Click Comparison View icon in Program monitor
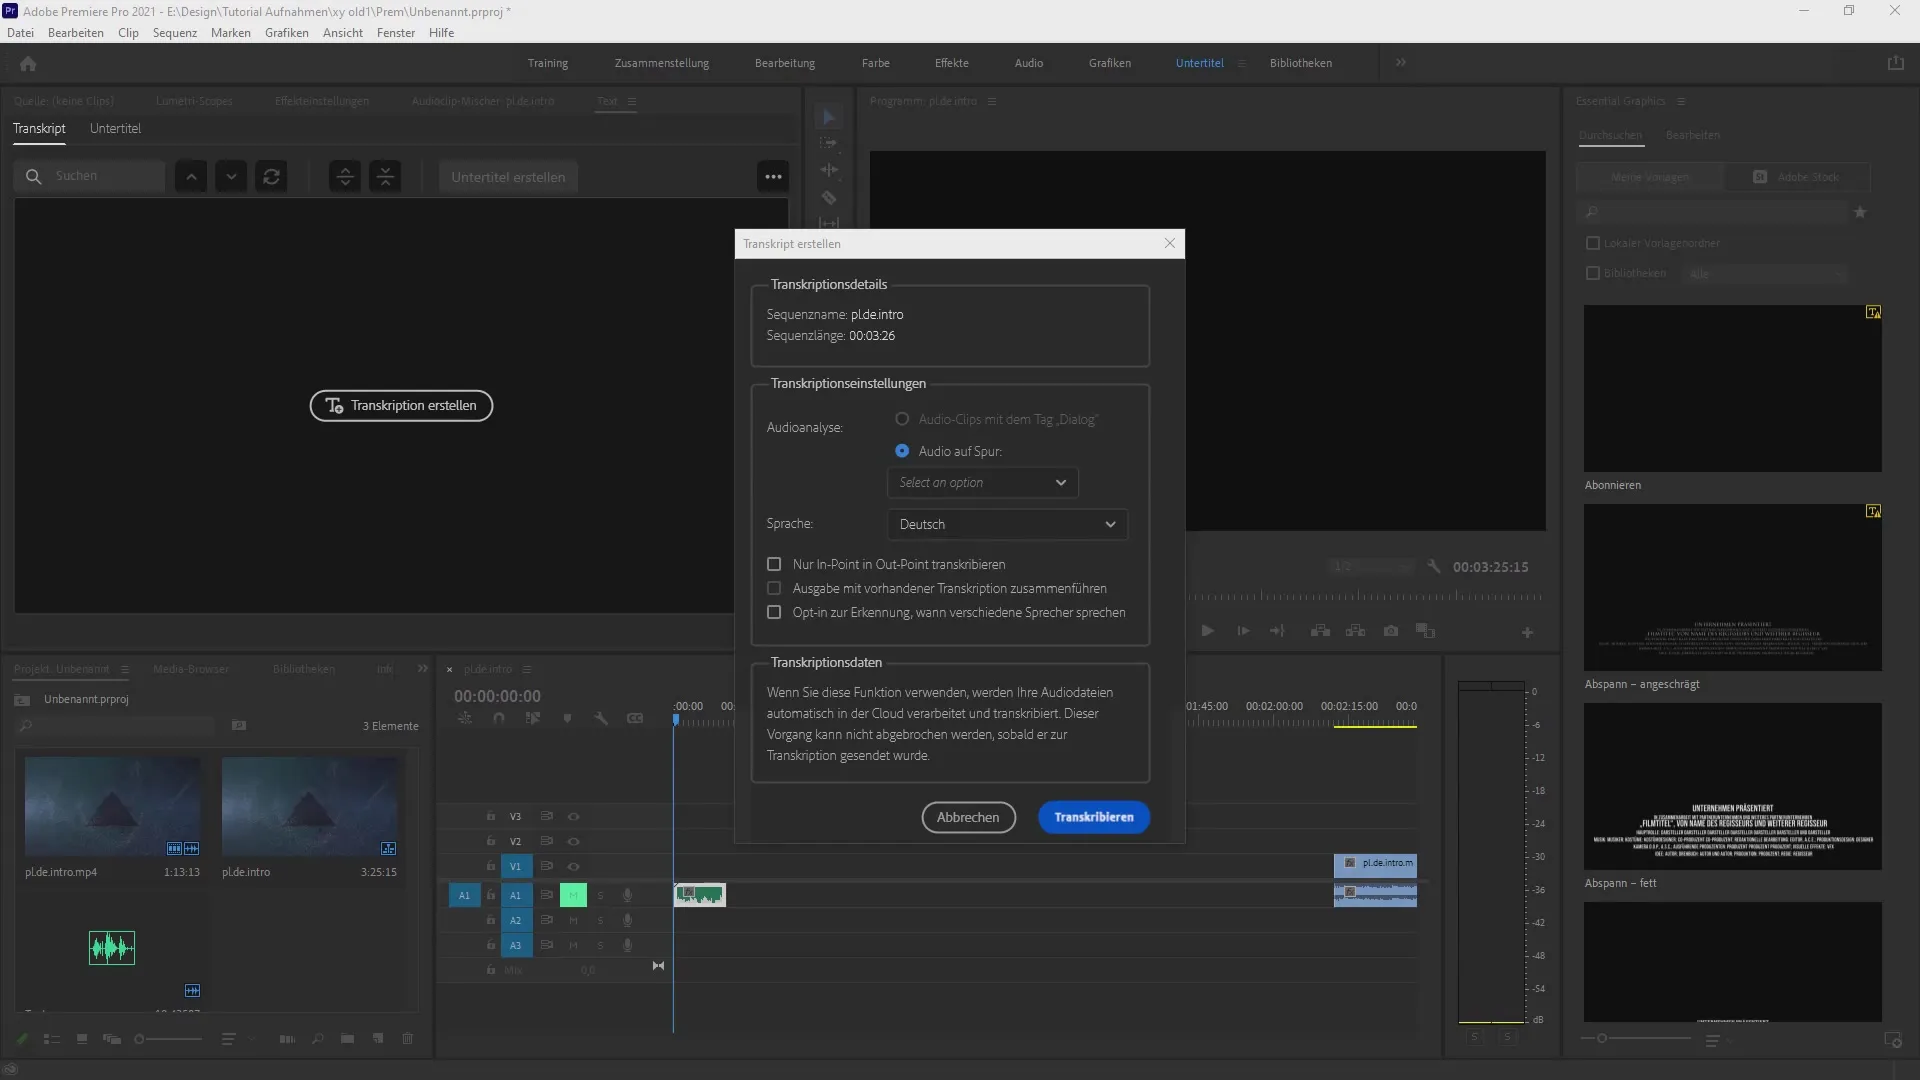Image resolution: width=1920 pixels, height=1080 pixels. [1426, 631]
